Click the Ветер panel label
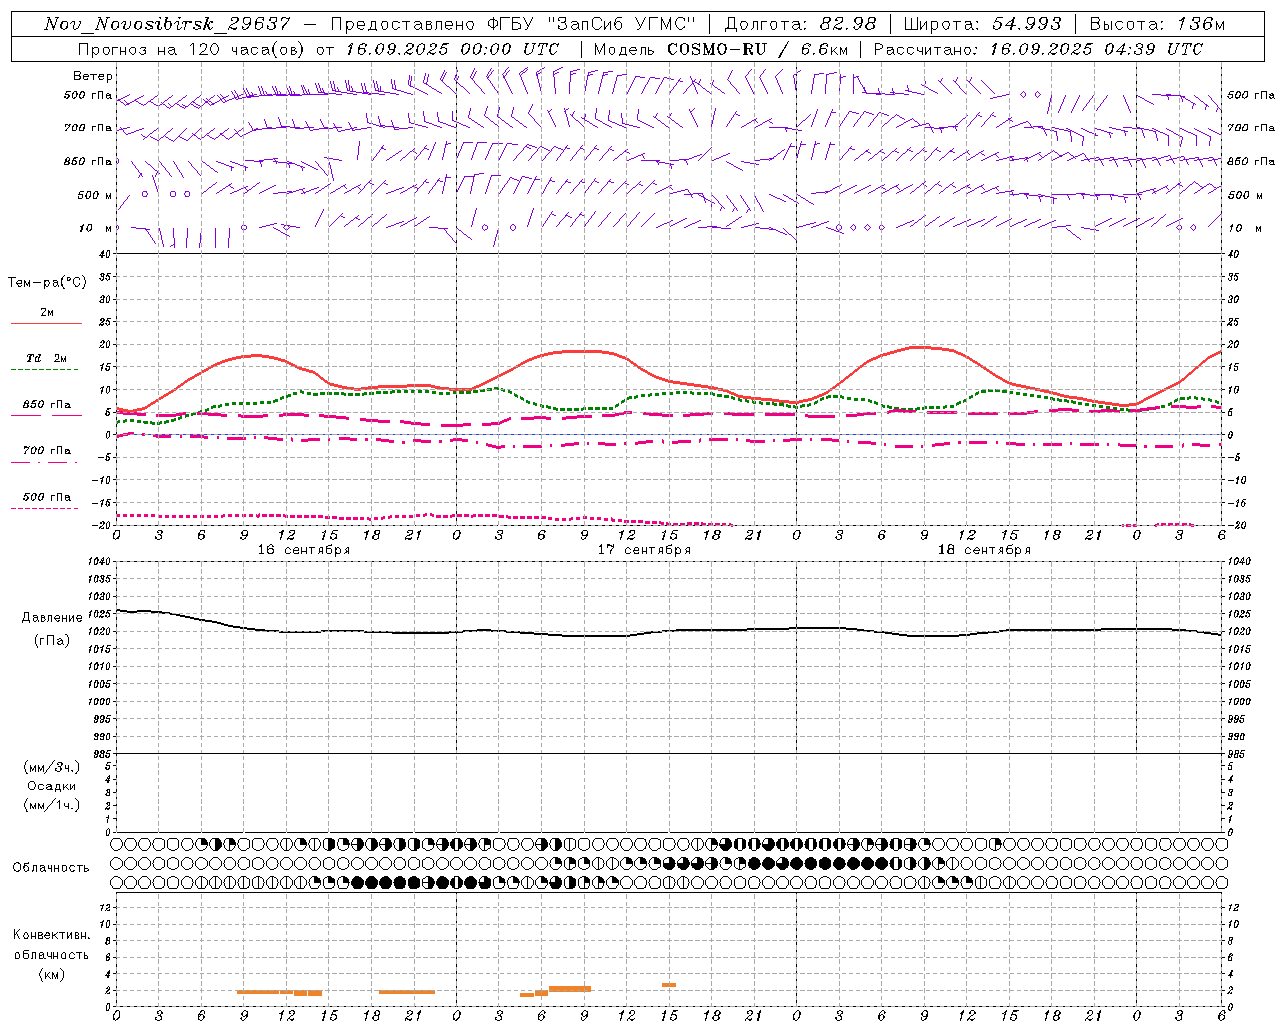Screen dimensions: 1280x1024 pos(93,76)
